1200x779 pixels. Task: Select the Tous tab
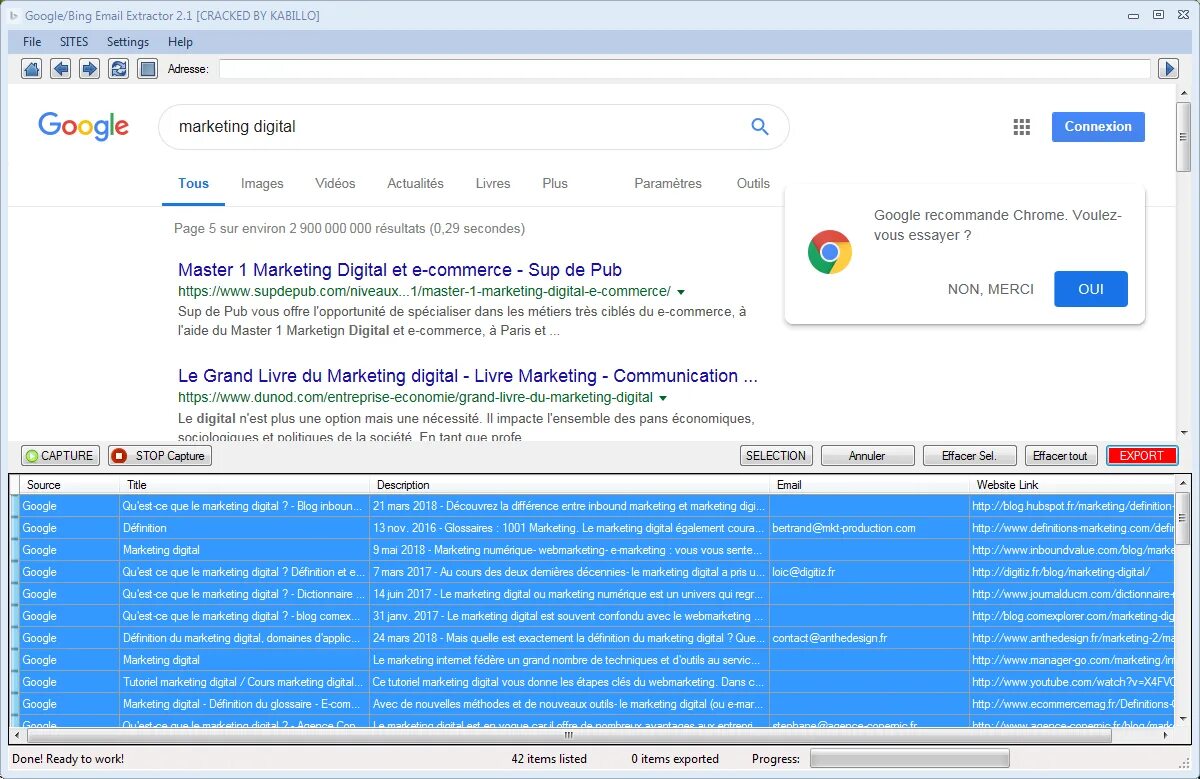[194, 183]
